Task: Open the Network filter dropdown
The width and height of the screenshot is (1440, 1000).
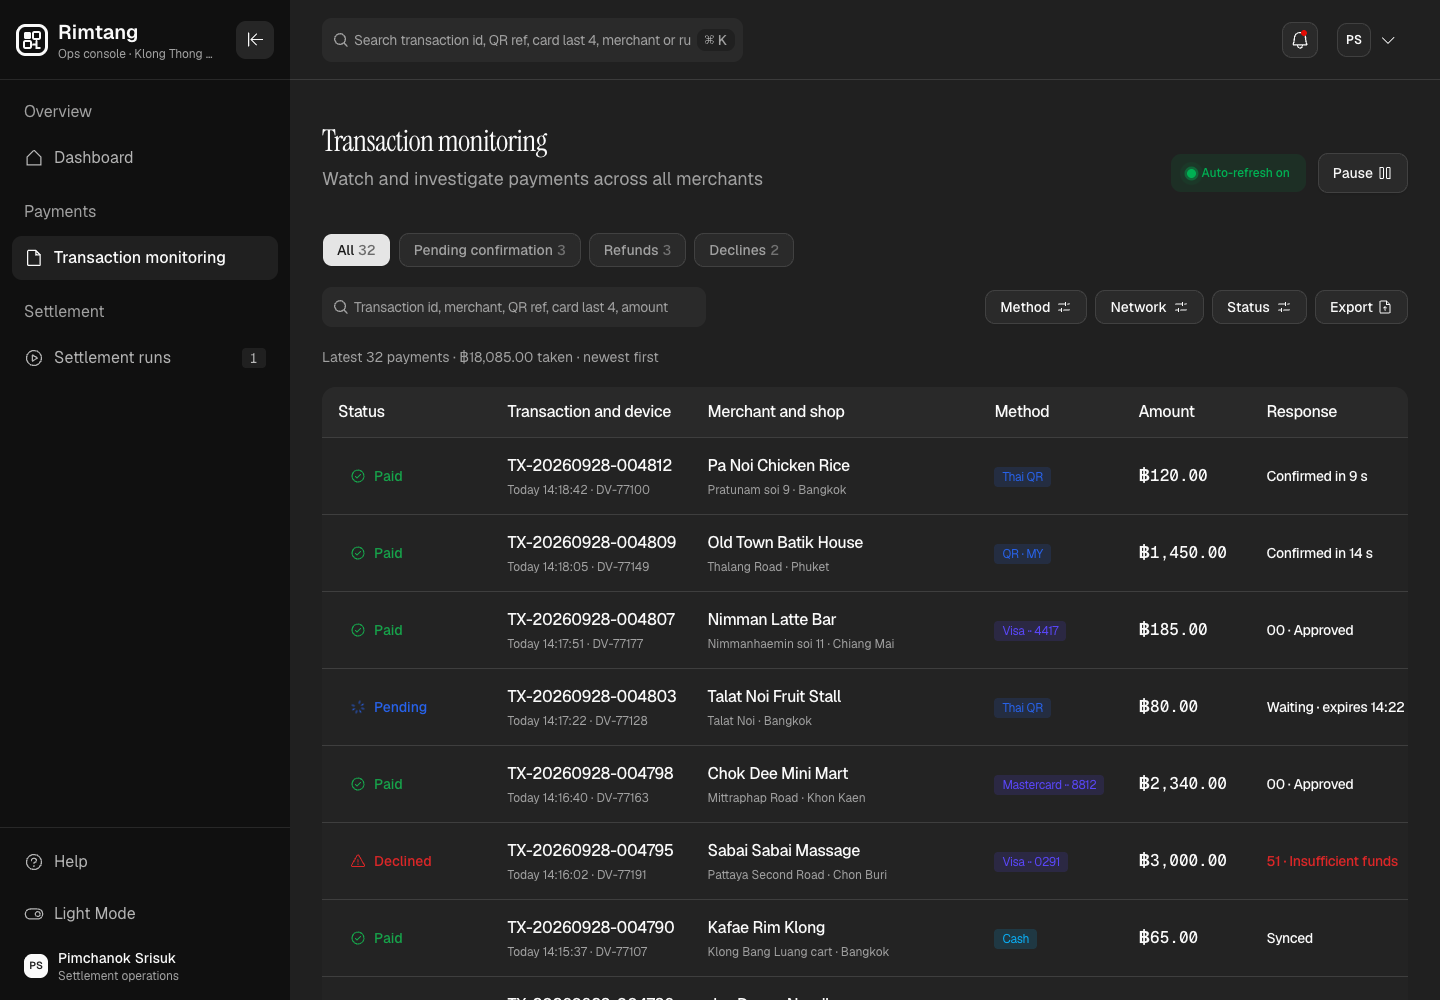Action: [x=1149, y=307]
